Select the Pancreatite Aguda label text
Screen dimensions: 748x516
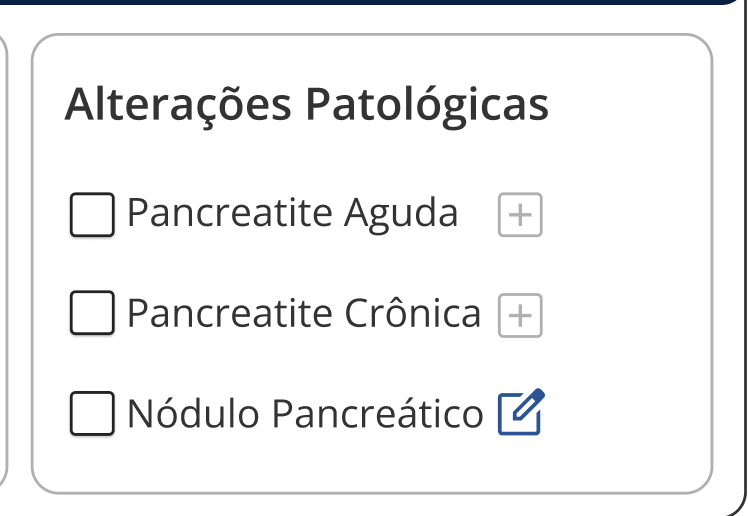pos(292,214)
